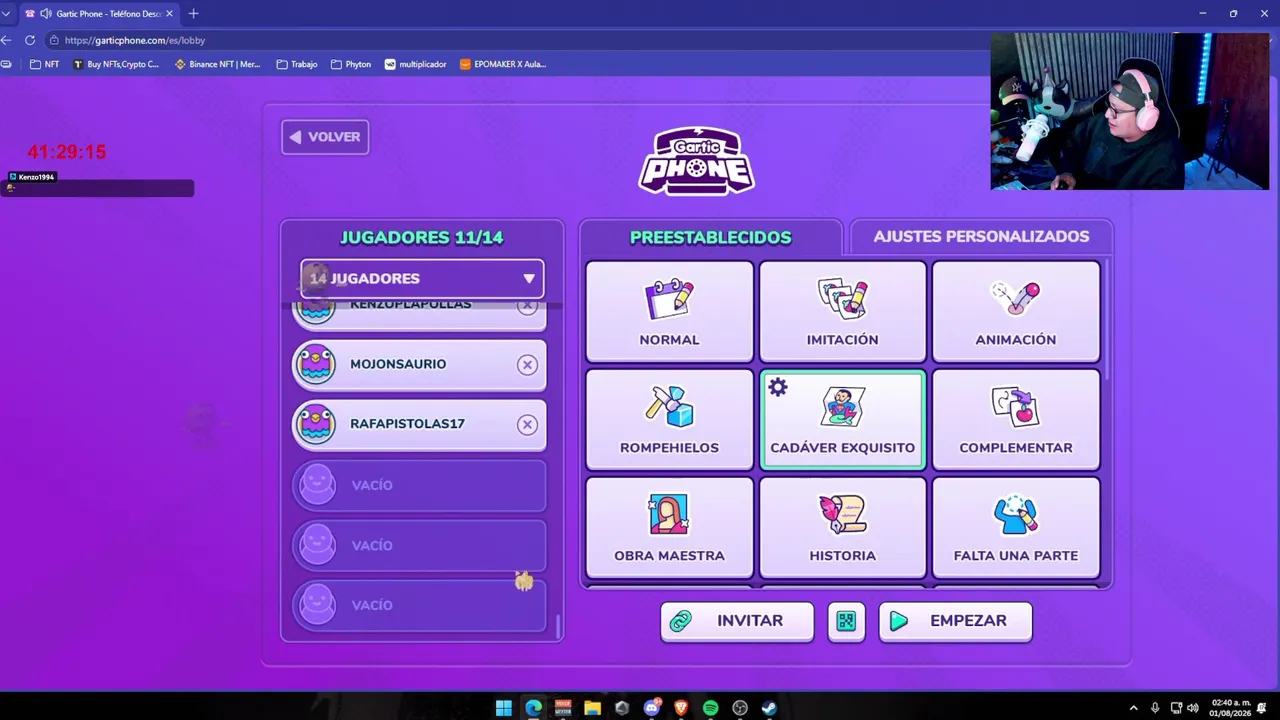The width and height of the screenshot is (1280, 720).
Task: Pick the Historia game mode
Action: click(x=842, y=527)
